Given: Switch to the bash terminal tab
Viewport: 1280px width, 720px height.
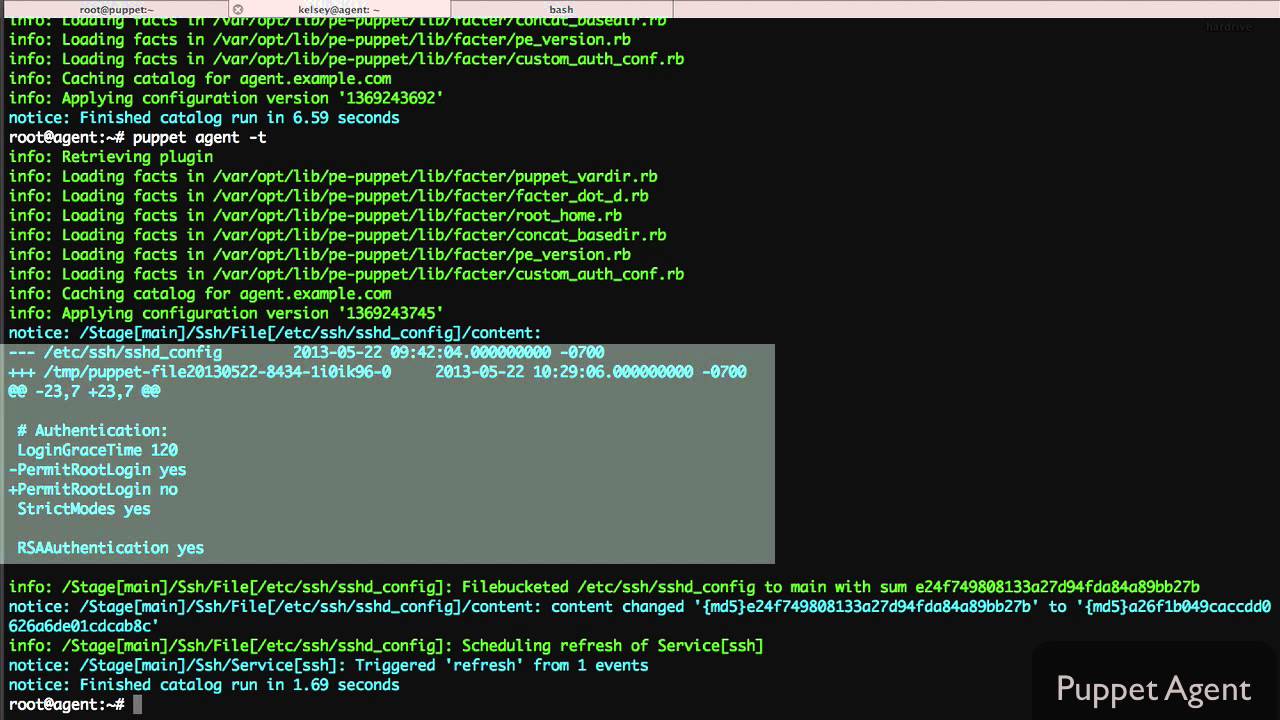Looking at the screenshot, I should (x=561, y=9).
